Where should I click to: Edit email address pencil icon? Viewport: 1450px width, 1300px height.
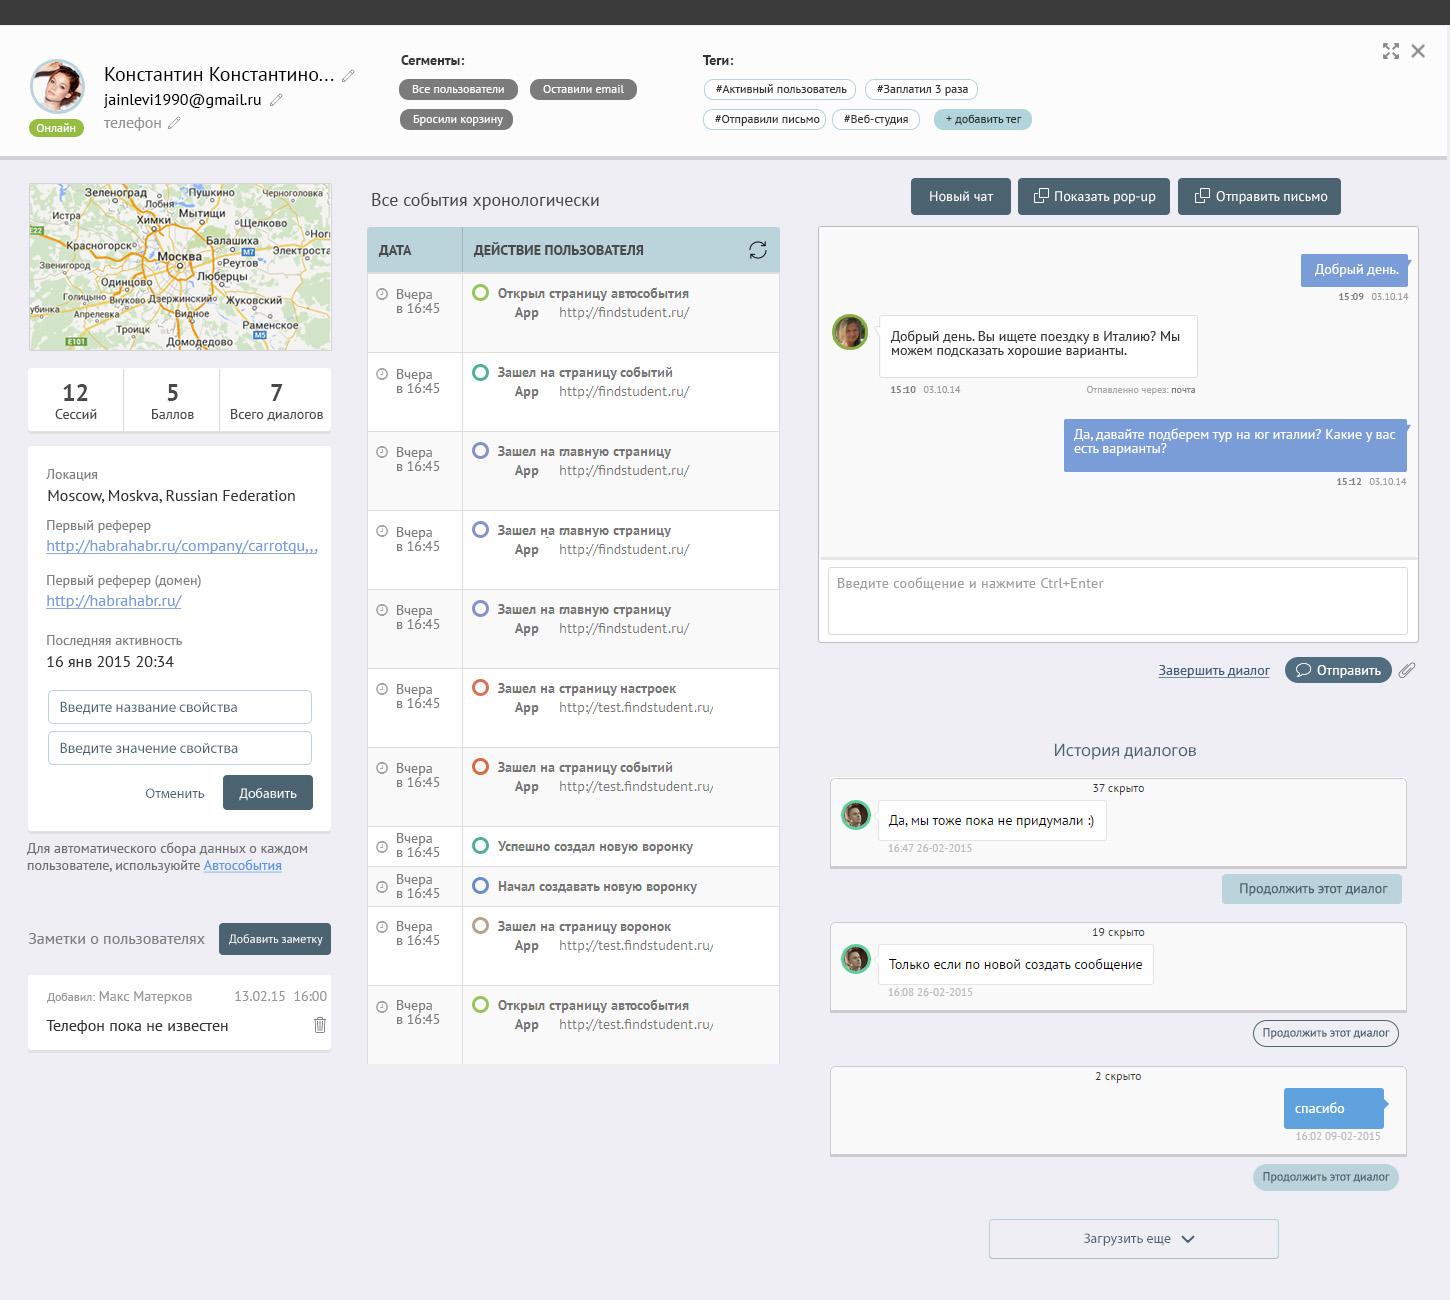point(276,100)
